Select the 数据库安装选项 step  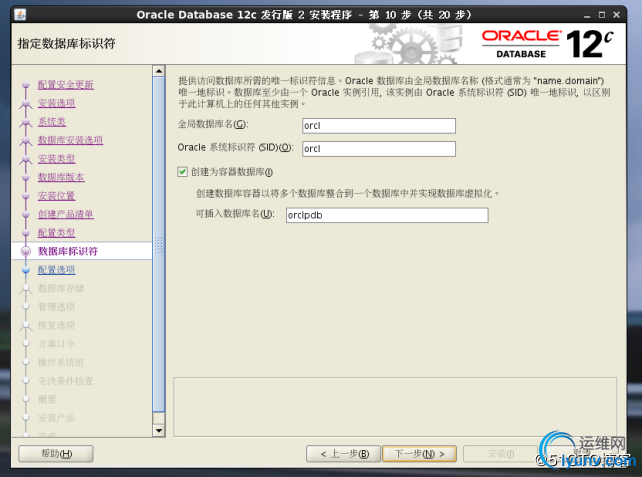pyautogui.click(x=70, y=140)
